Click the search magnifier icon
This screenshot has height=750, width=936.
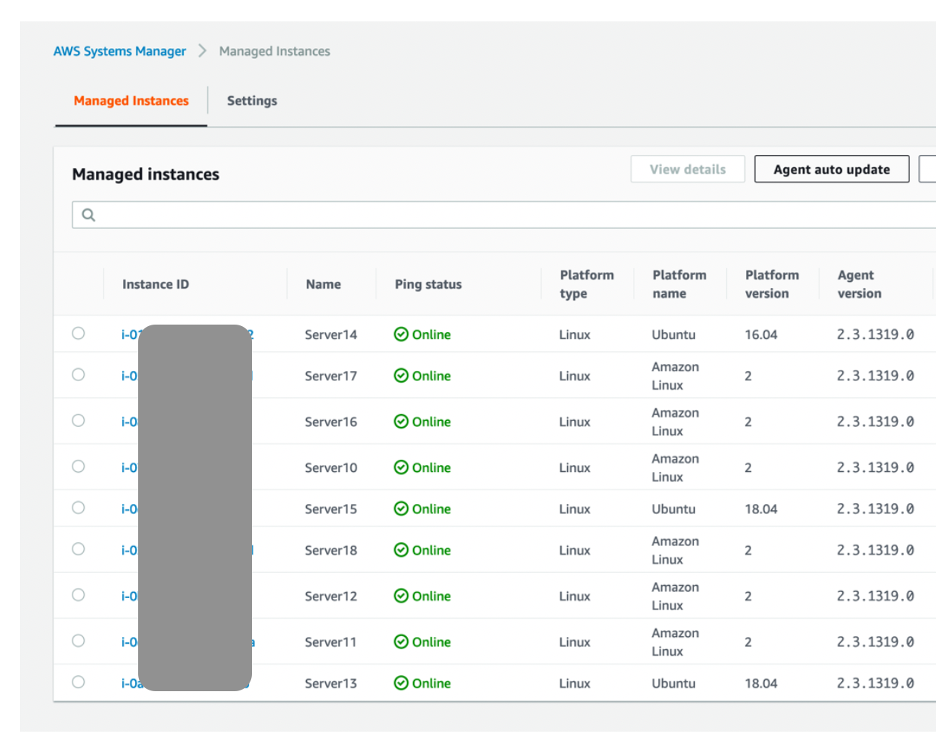pos(88,214)
